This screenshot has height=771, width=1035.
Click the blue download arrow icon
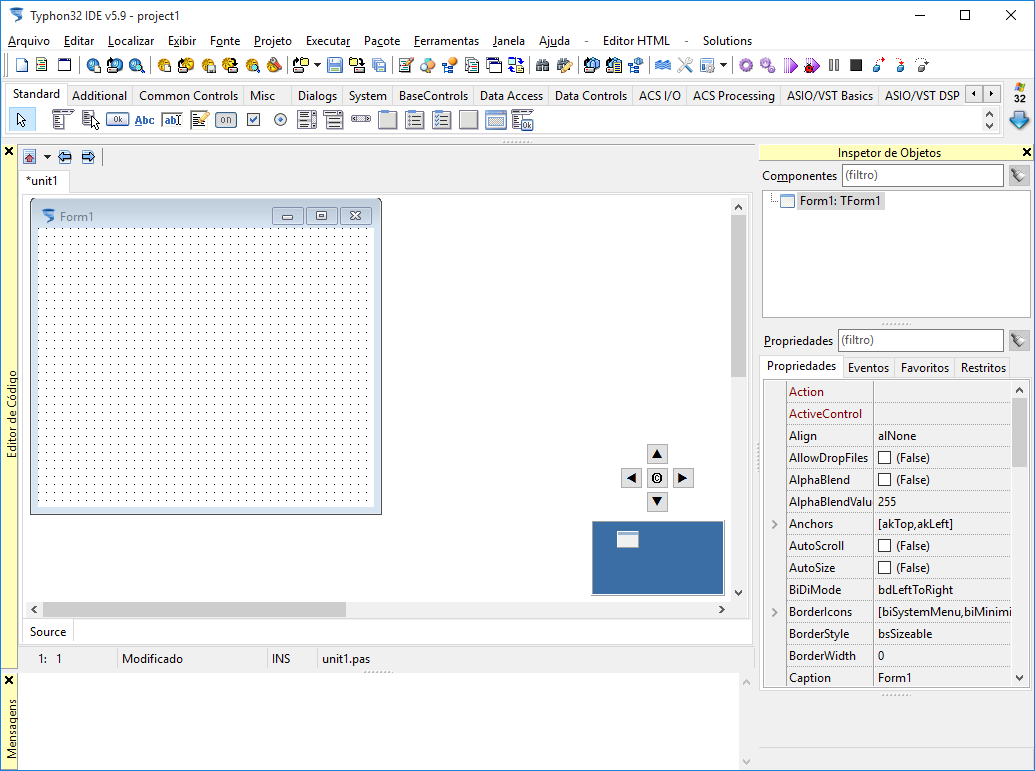[x=1019, y=120]
